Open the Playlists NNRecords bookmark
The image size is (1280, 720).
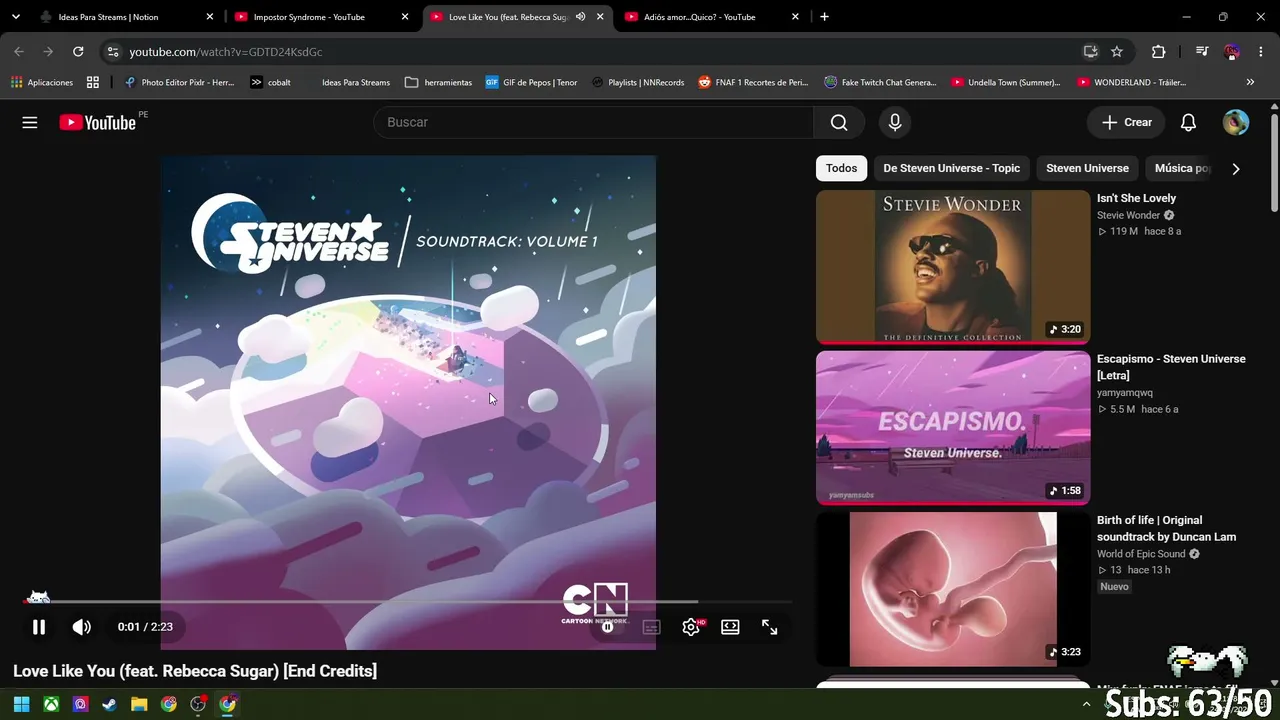point(638,82)
